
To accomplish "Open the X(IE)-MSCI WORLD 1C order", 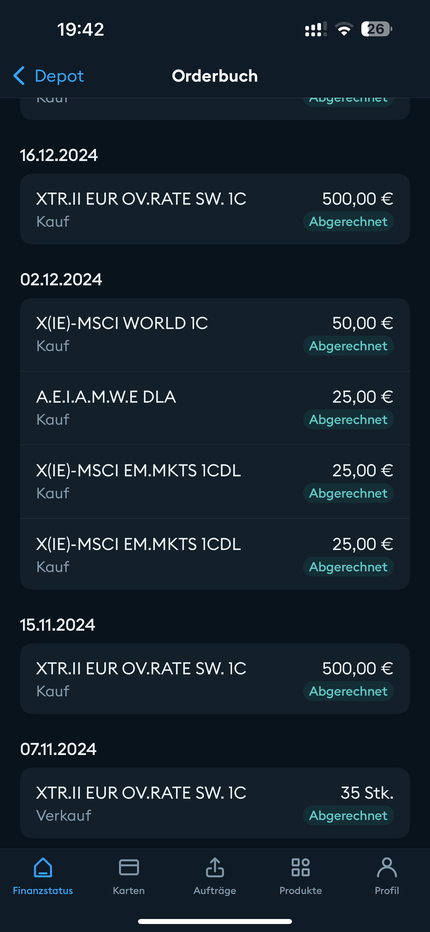I will pyautogui.click(x=215, y=335).
